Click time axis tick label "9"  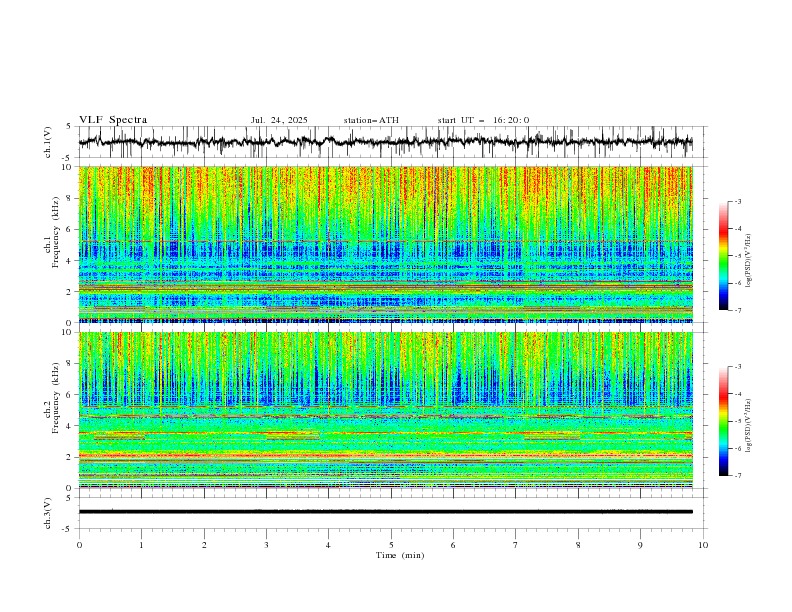click(x=640, y=545)
